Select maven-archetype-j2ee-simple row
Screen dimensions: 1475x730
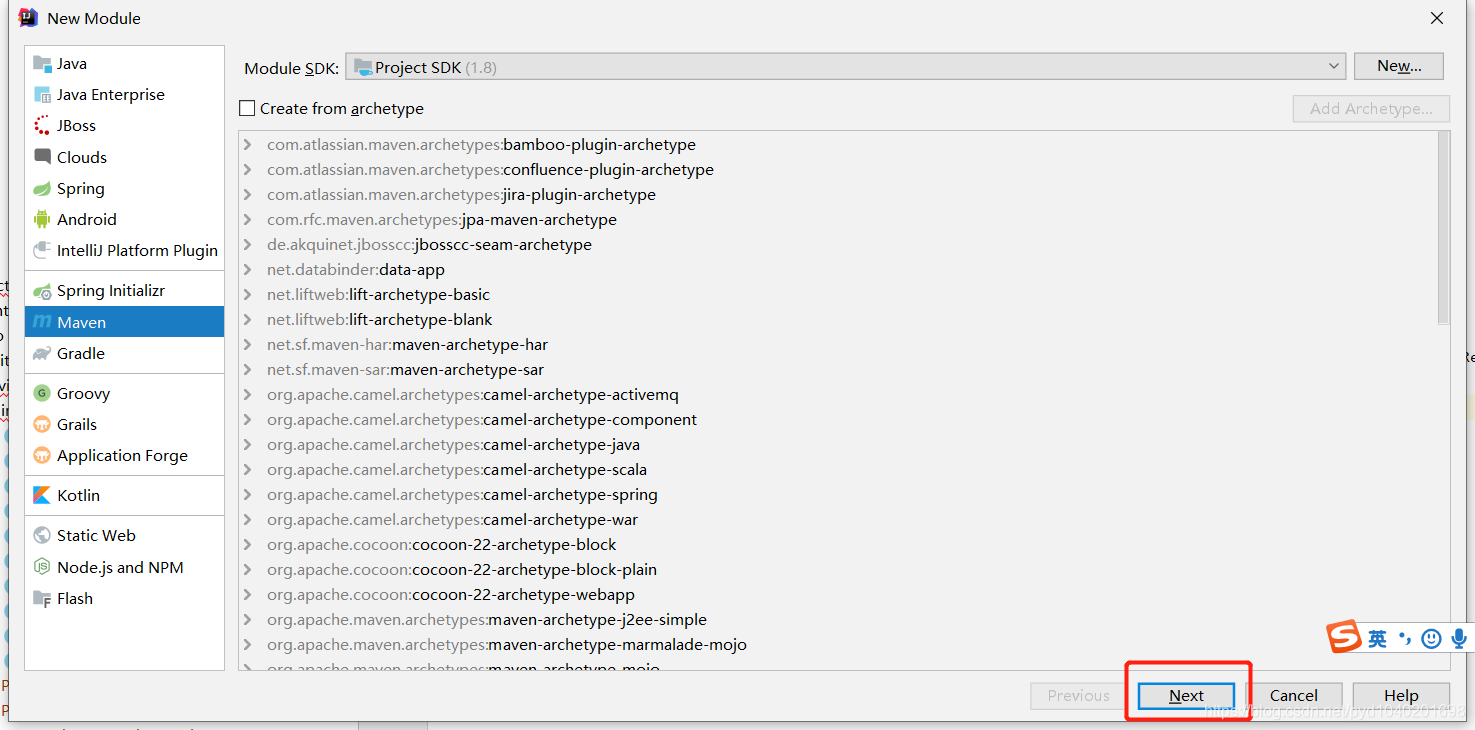coord(838,620)
